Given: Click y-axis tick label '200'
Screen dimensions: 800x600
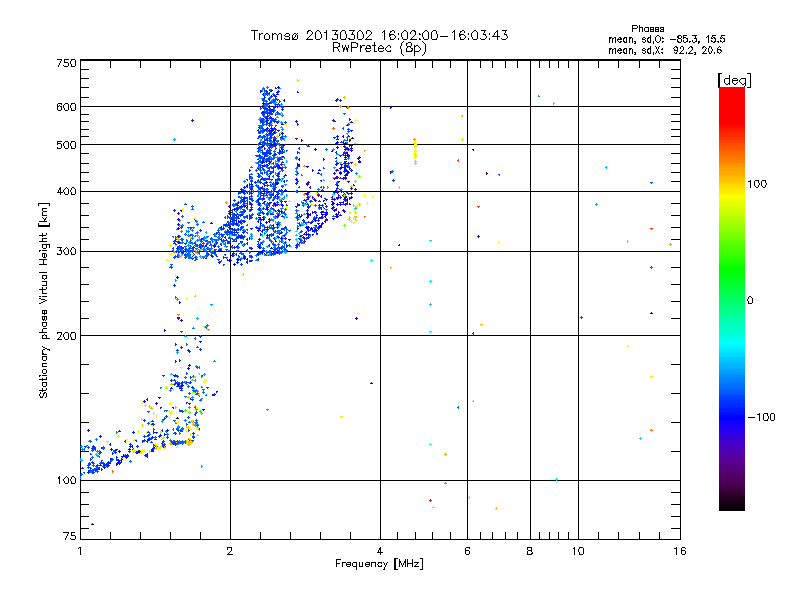Looking at the screenshot, I should pos(66,336).
